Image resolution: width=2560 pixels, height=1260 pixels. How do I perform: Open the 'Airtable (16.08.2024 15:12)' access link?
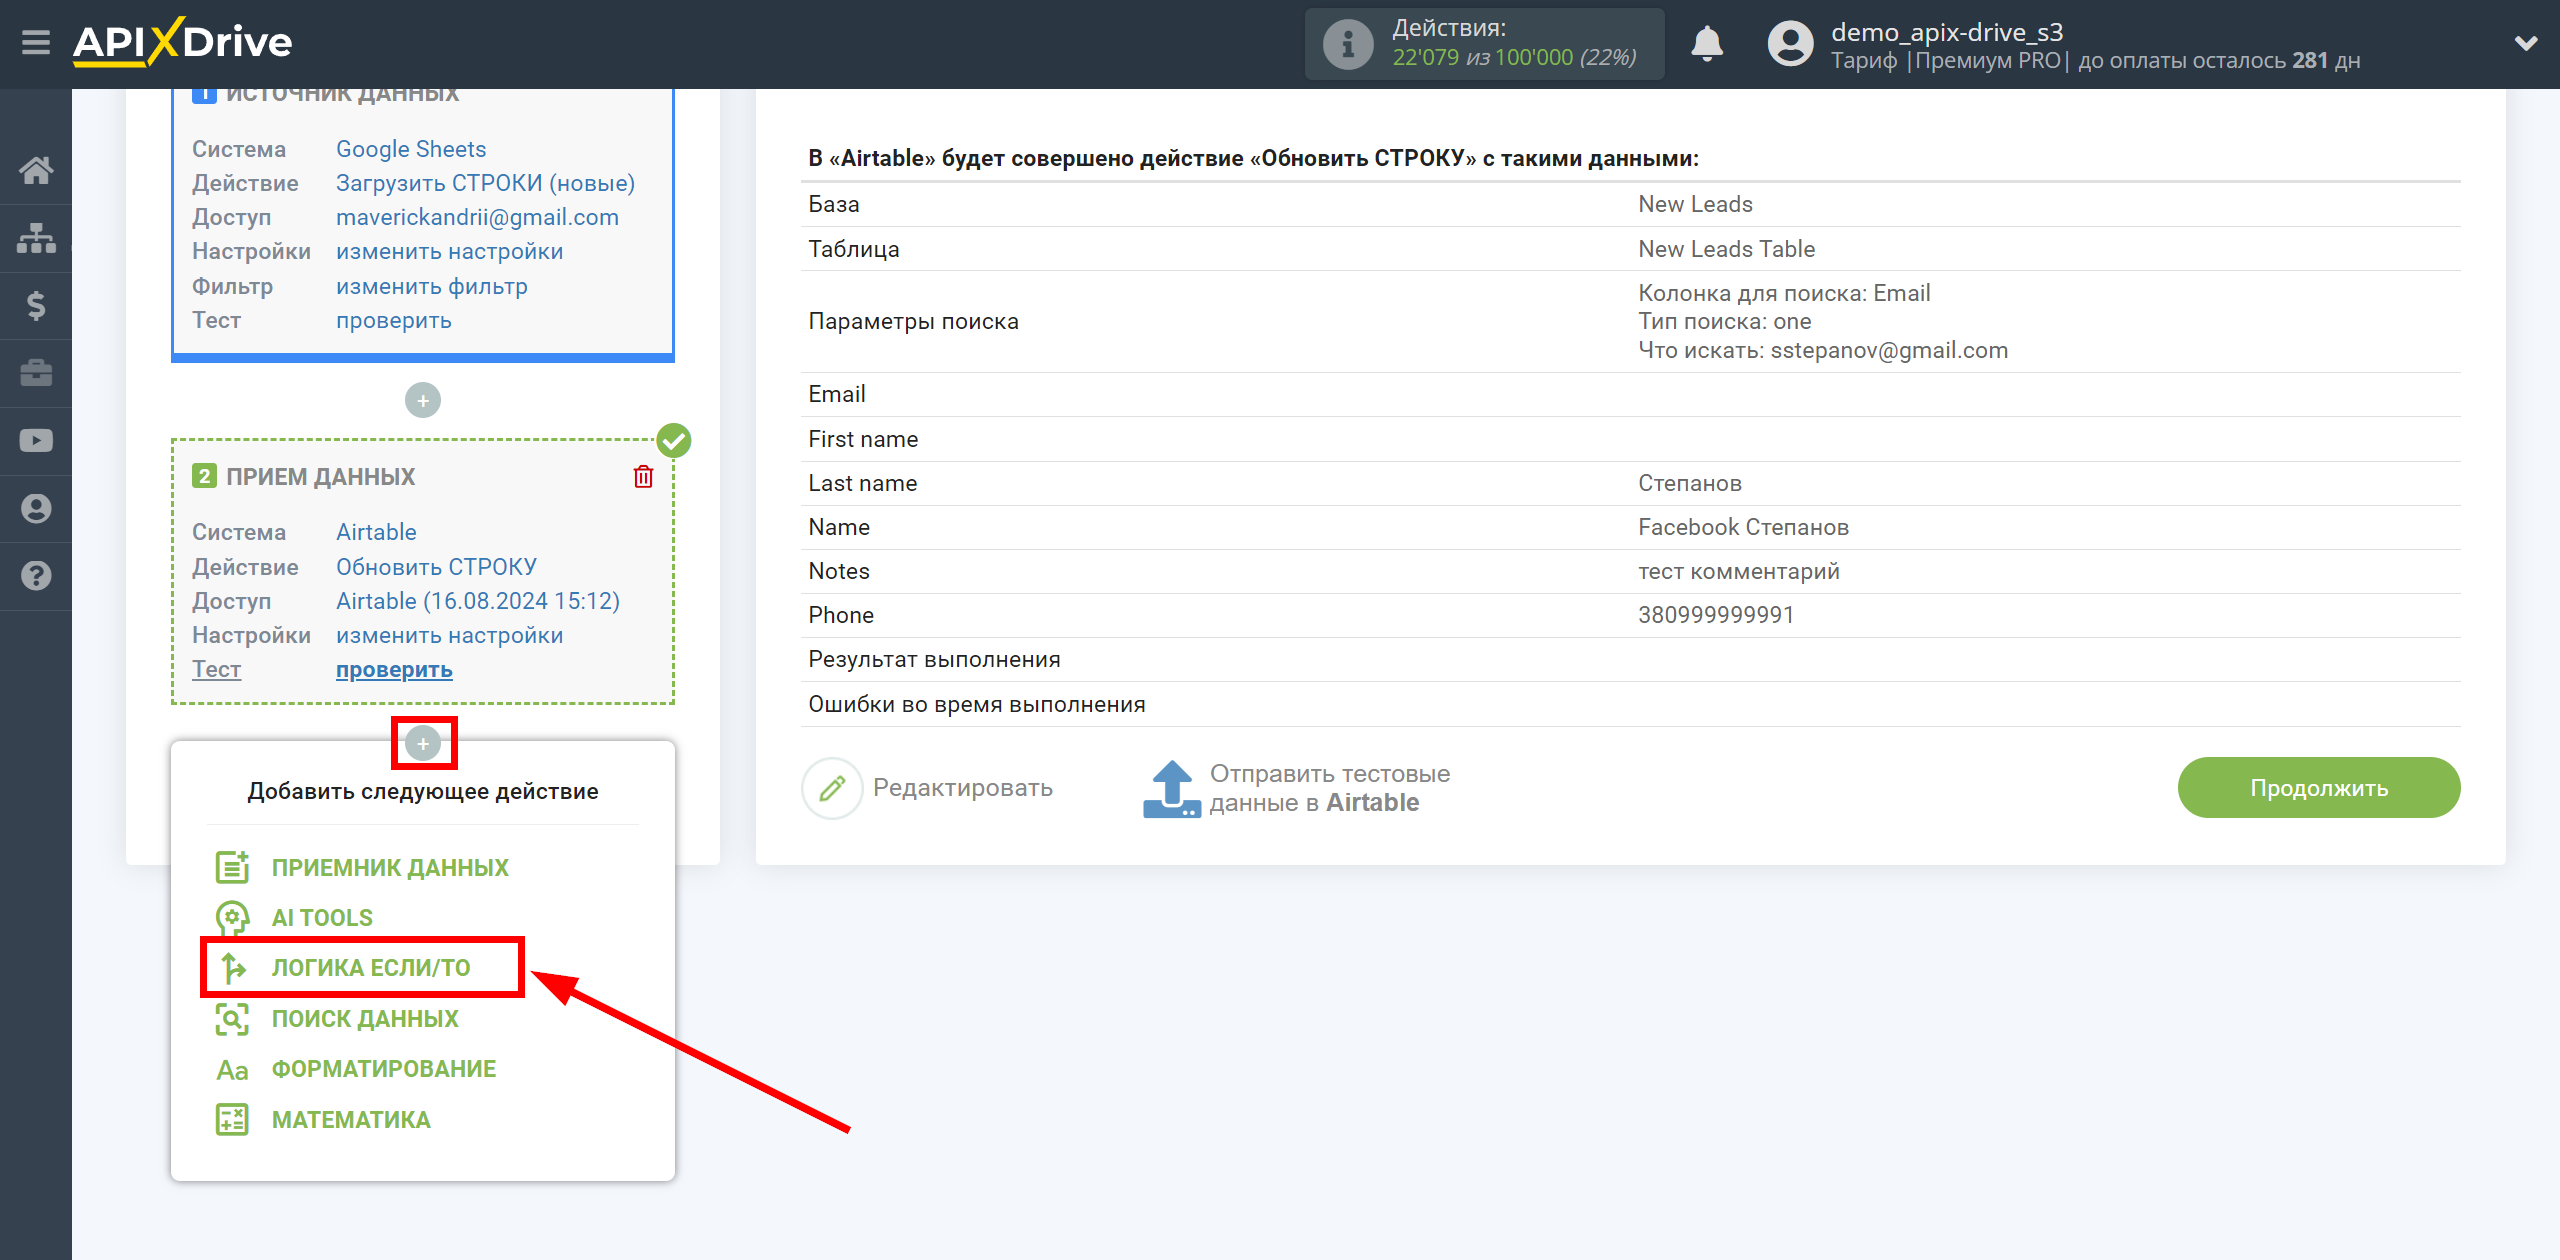(x=477, y=601)
